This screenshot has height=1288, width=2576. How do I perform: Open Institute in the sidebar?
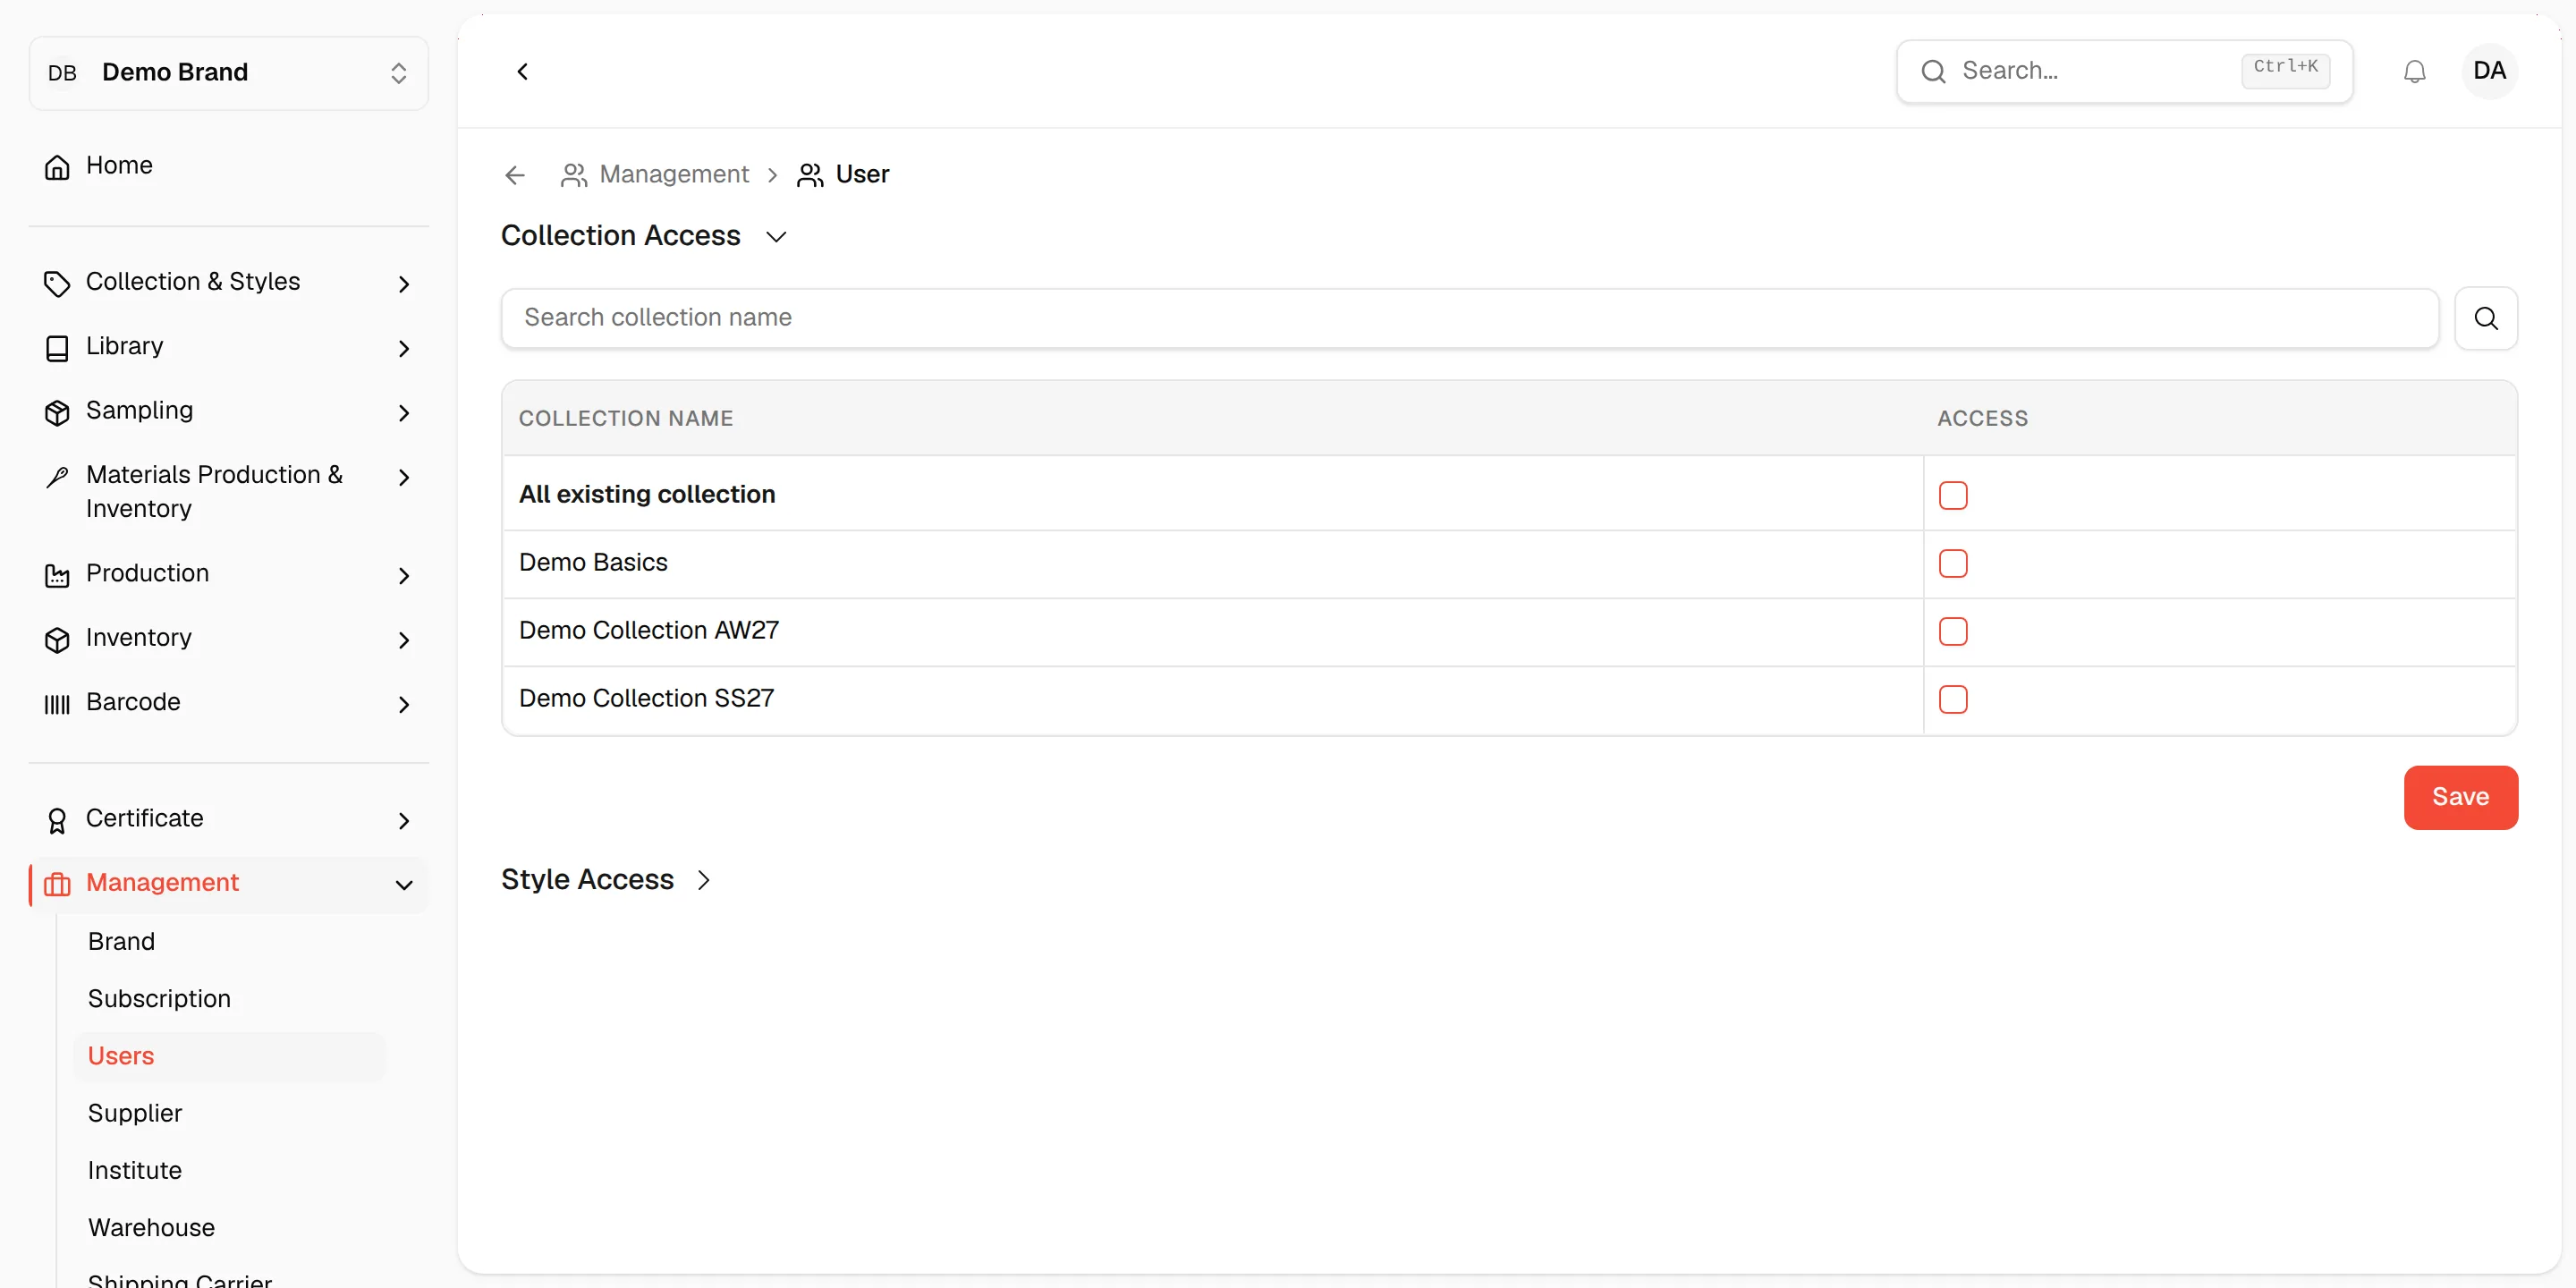(135, 1170)
